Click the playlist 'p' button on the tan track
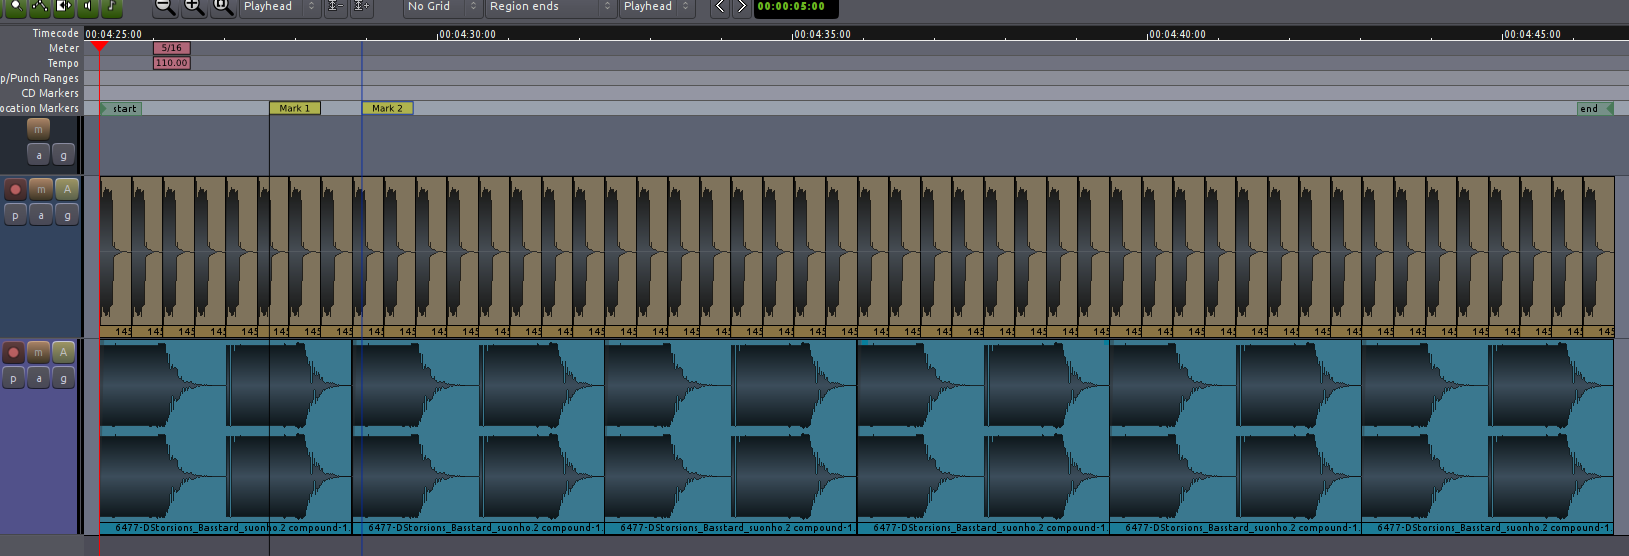Image resolution: width=1629 pixels, height=556 pixels. click(14, 215)
